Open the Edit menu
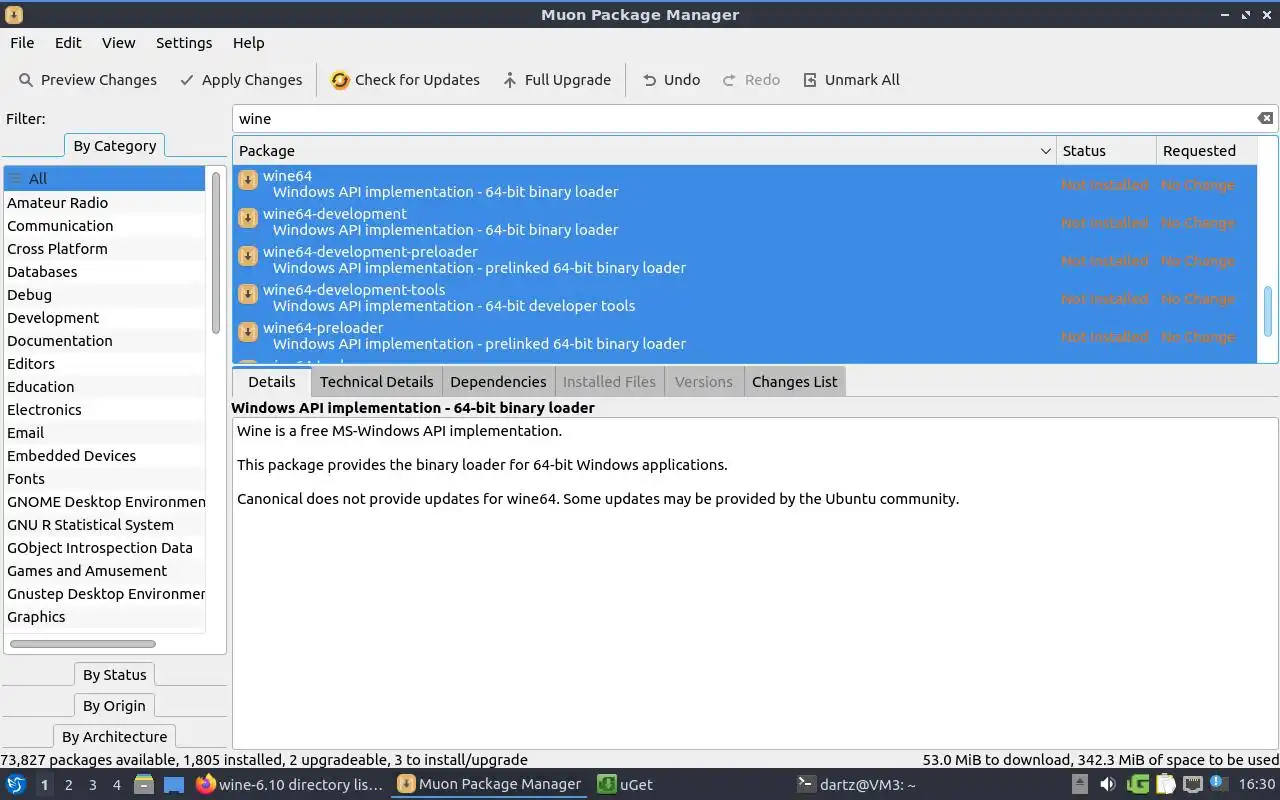Screen dimensions: 1280x800 68,43
